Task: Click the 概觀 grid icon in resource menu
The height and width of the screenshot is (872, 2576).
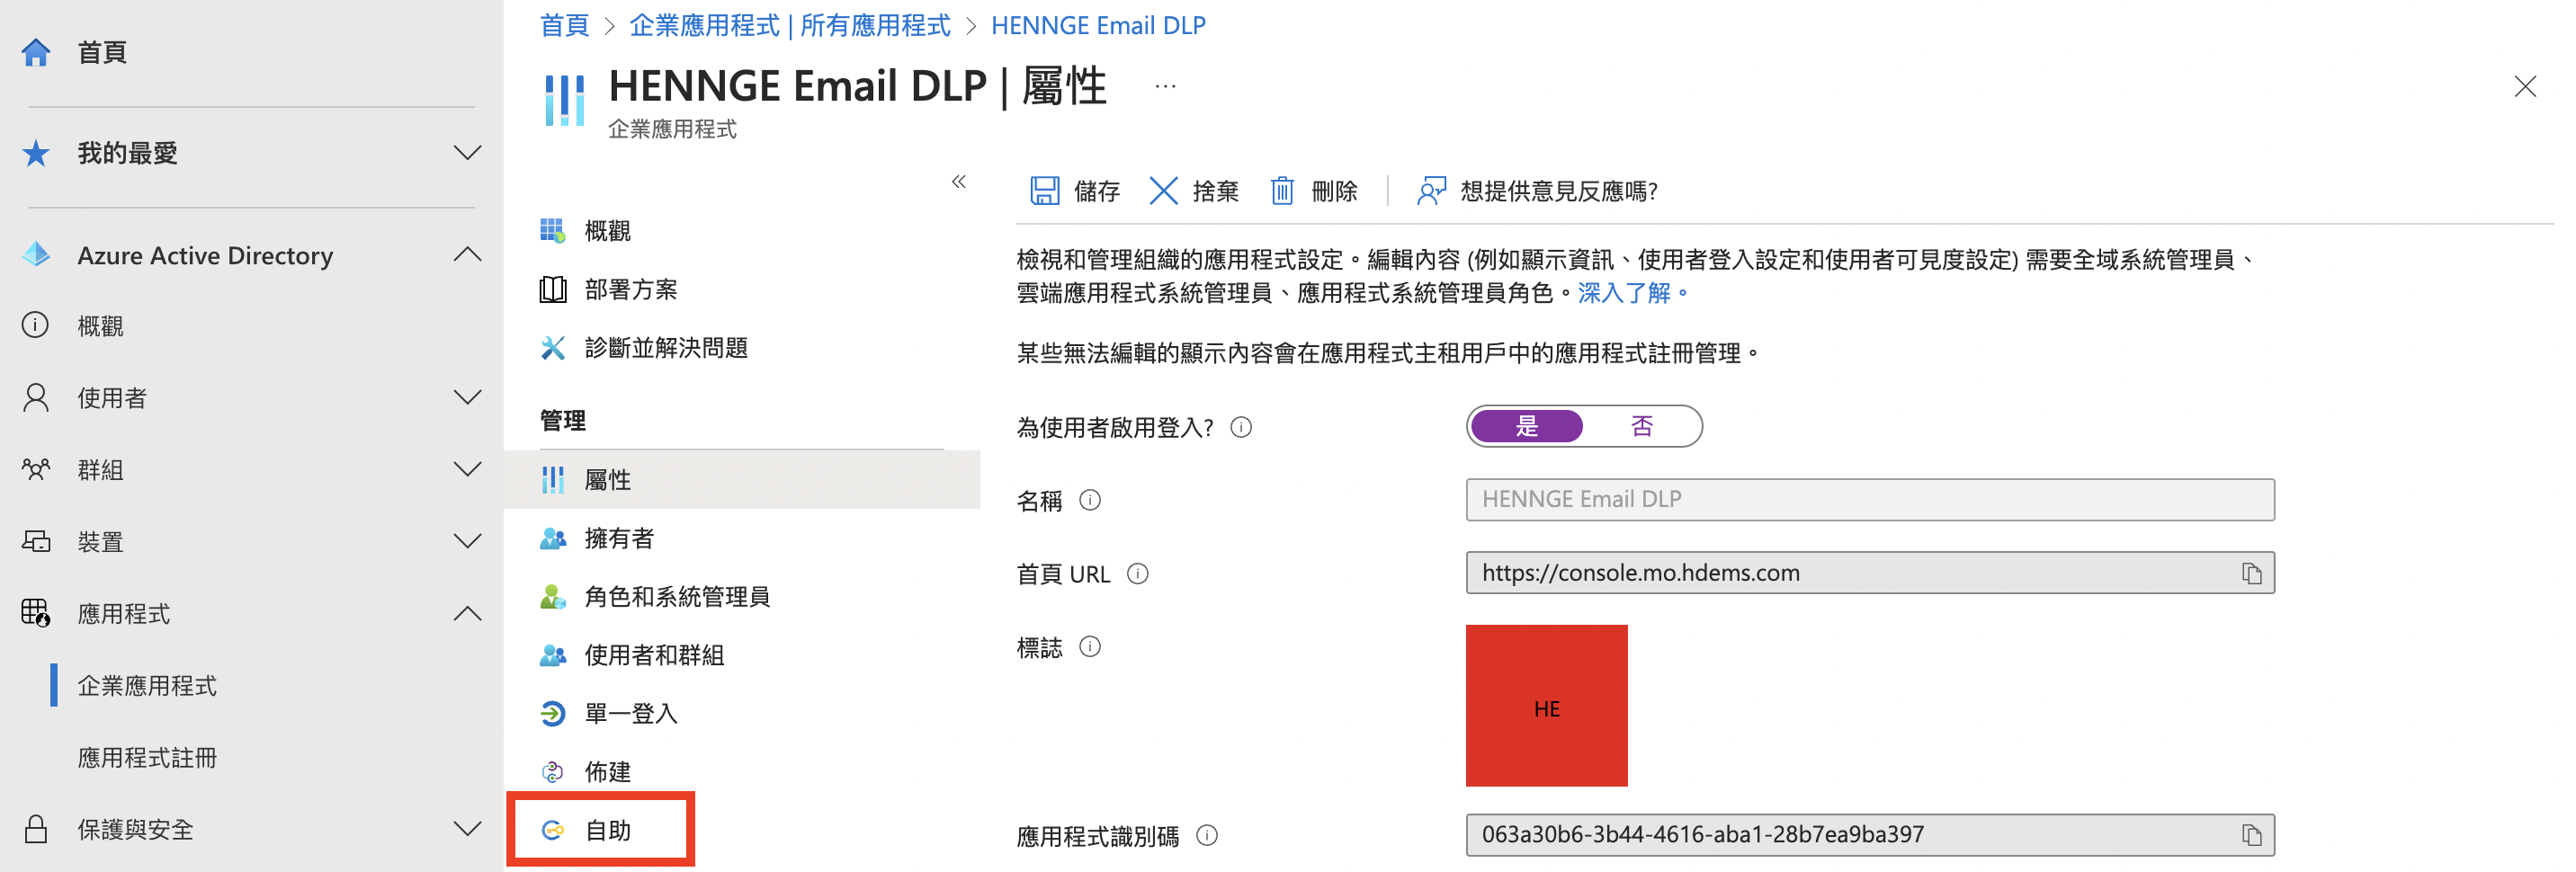Action: click(x=553, y=230)
